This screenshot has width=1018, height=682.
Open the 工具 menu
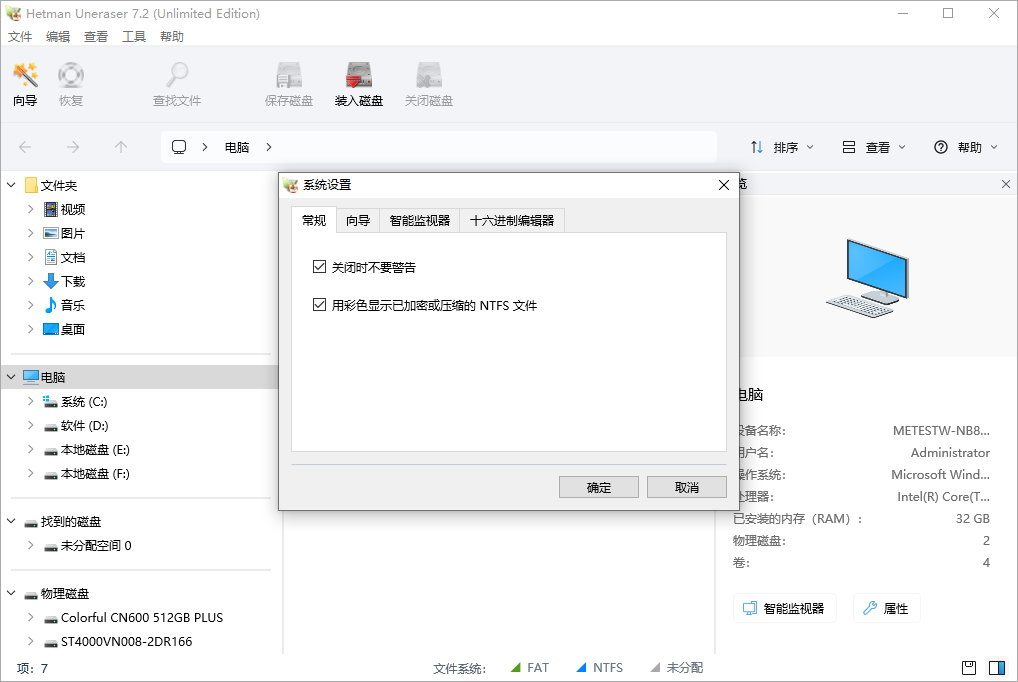click(134, 36)
